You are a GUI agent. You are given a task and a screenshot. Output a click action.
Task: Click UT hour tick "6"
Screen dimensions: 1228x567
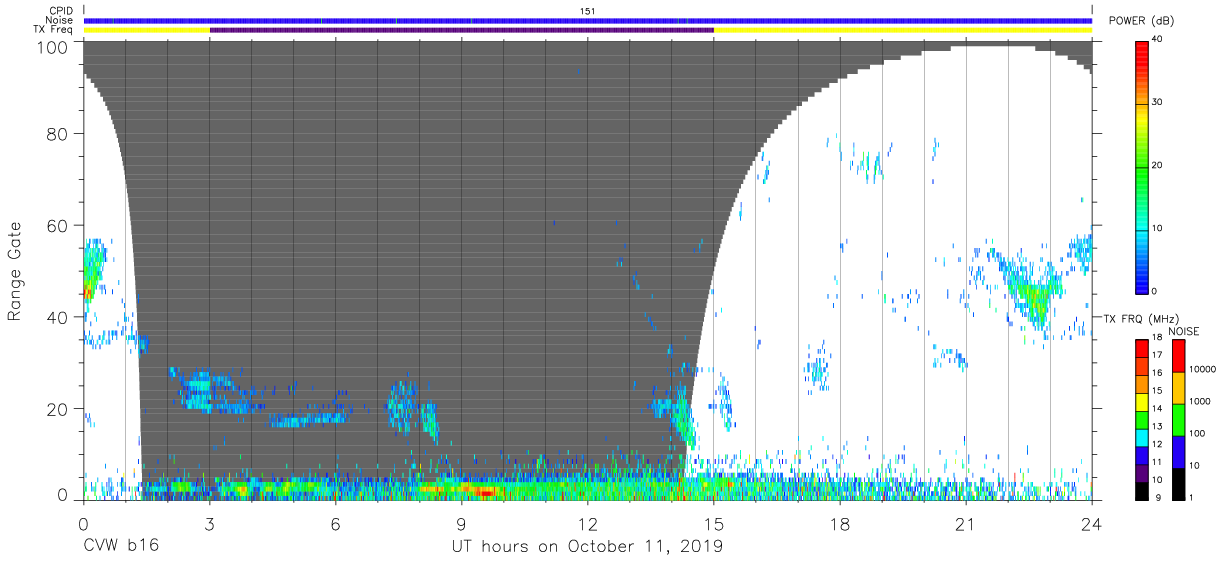coord(336,523)
